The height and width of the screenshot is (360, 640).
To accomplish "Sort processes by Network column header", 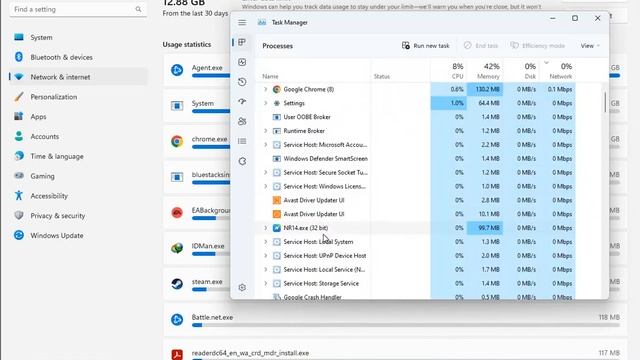I will click(558, 71).
